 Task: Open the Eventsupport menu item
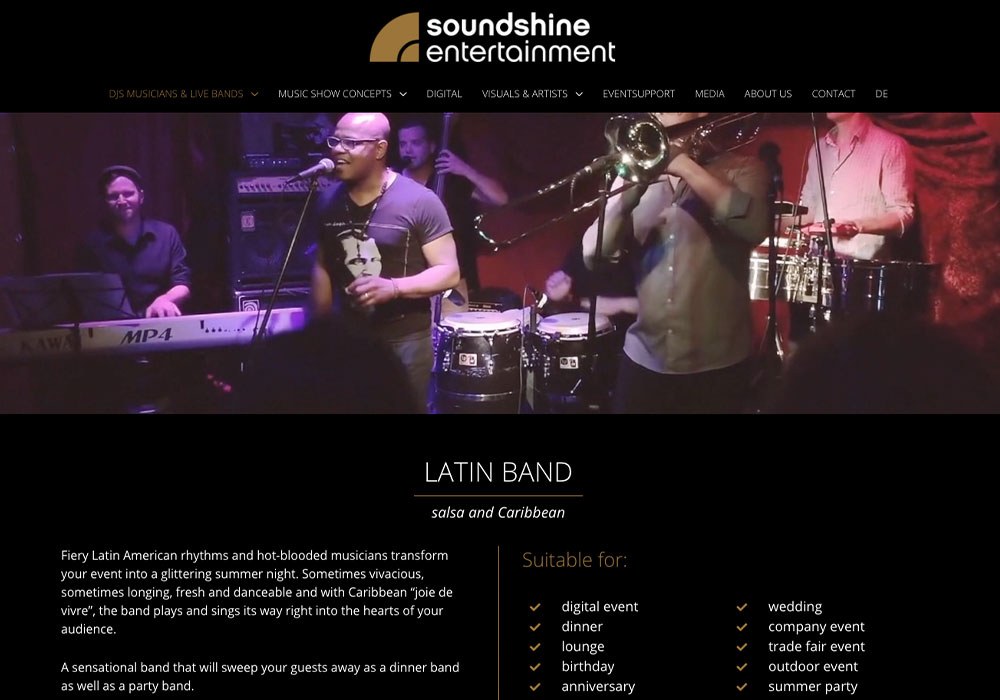(x=638, y=94)
